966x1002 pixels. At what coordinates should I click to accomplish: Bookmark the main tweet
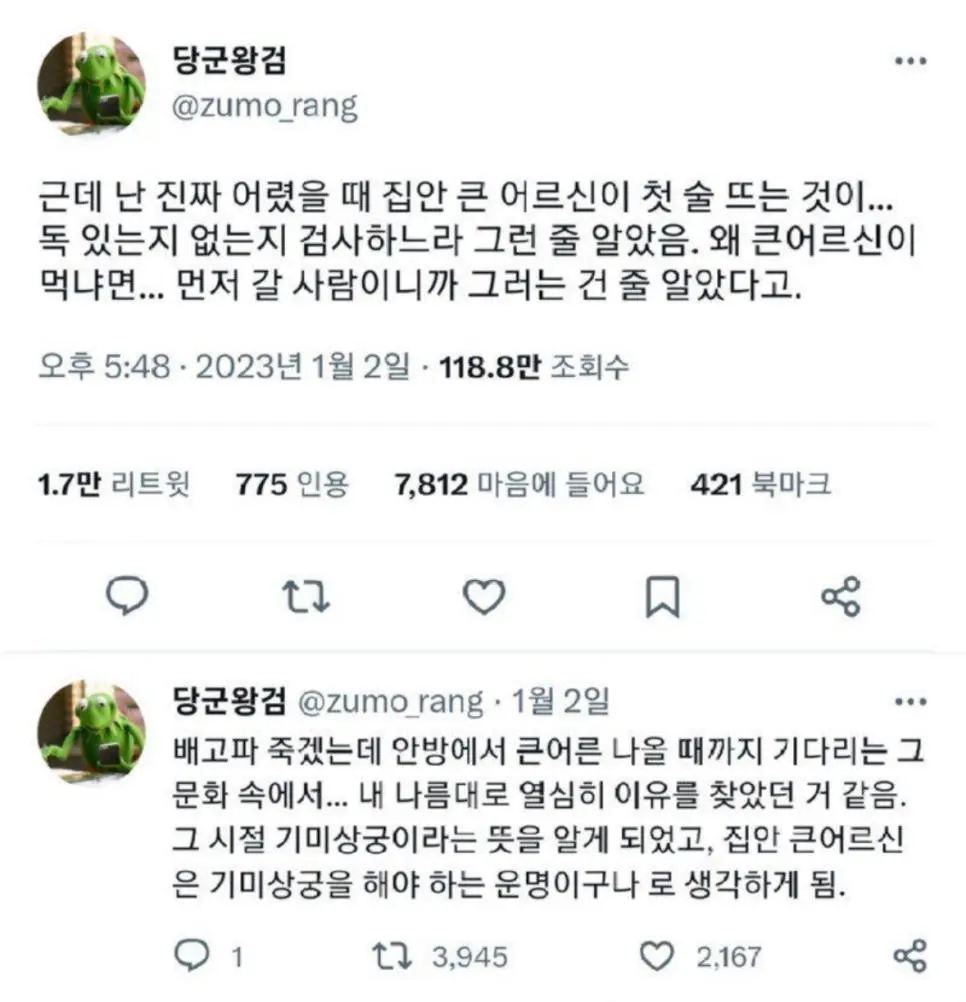click(663, 596)
